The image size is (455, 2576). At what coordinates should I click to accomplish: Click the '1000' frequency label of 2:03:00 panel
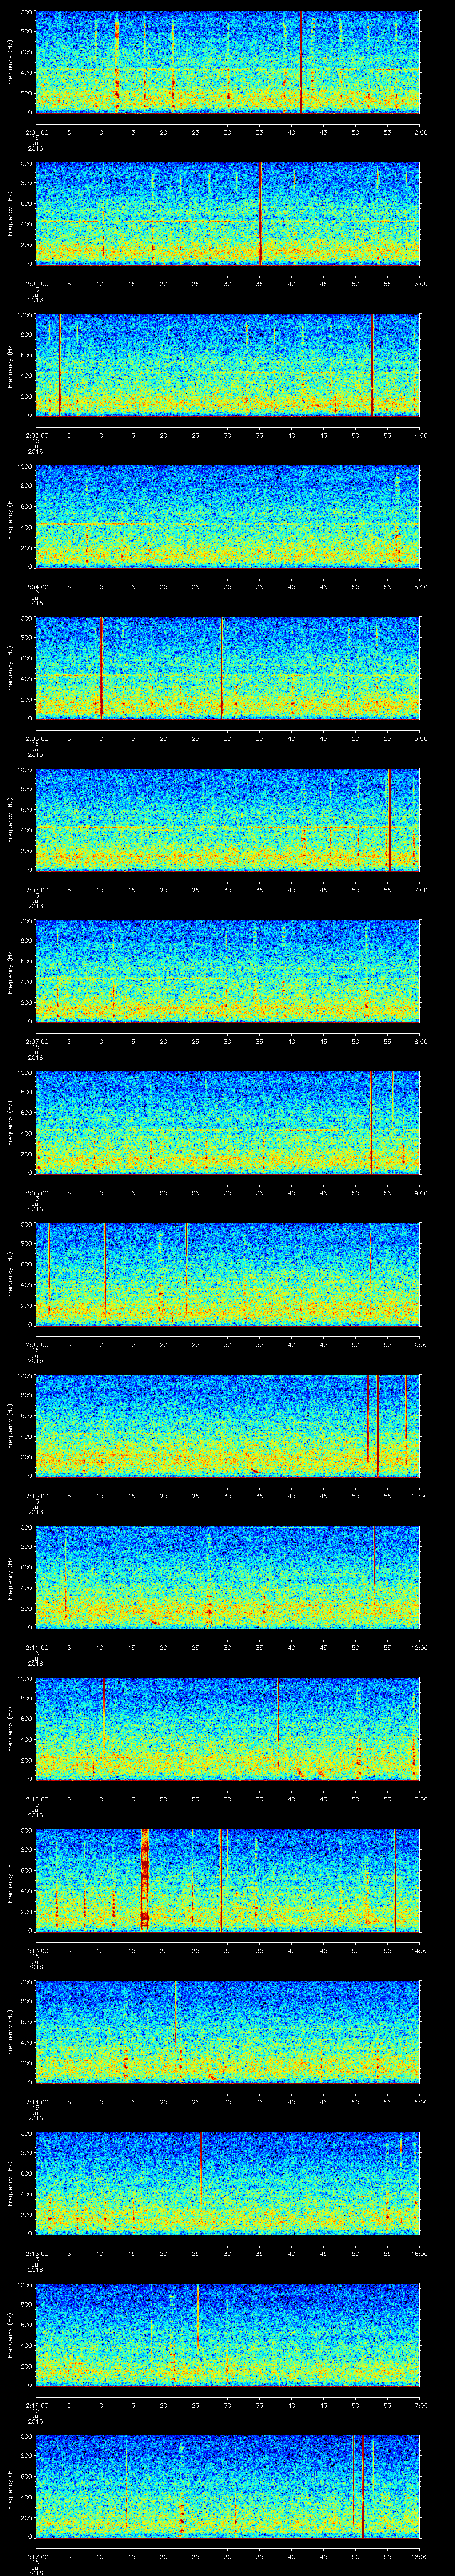[24, 316]
